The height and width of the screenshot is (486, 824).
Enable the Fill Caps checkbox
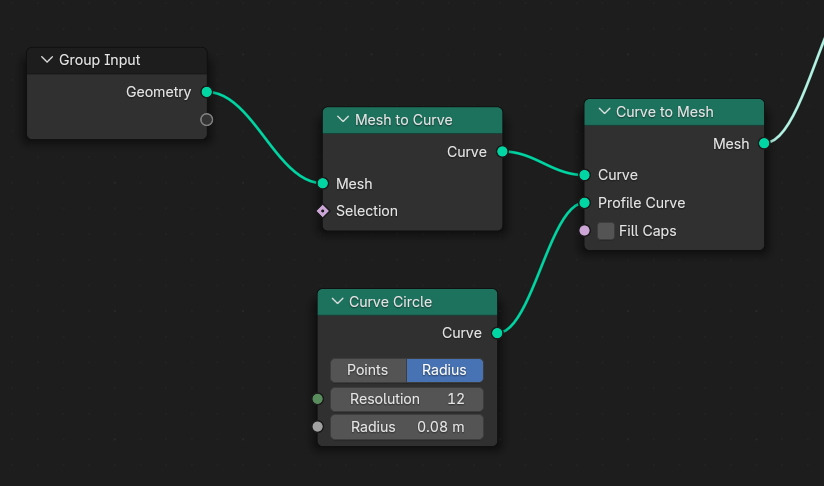click(x=606, y=231)
